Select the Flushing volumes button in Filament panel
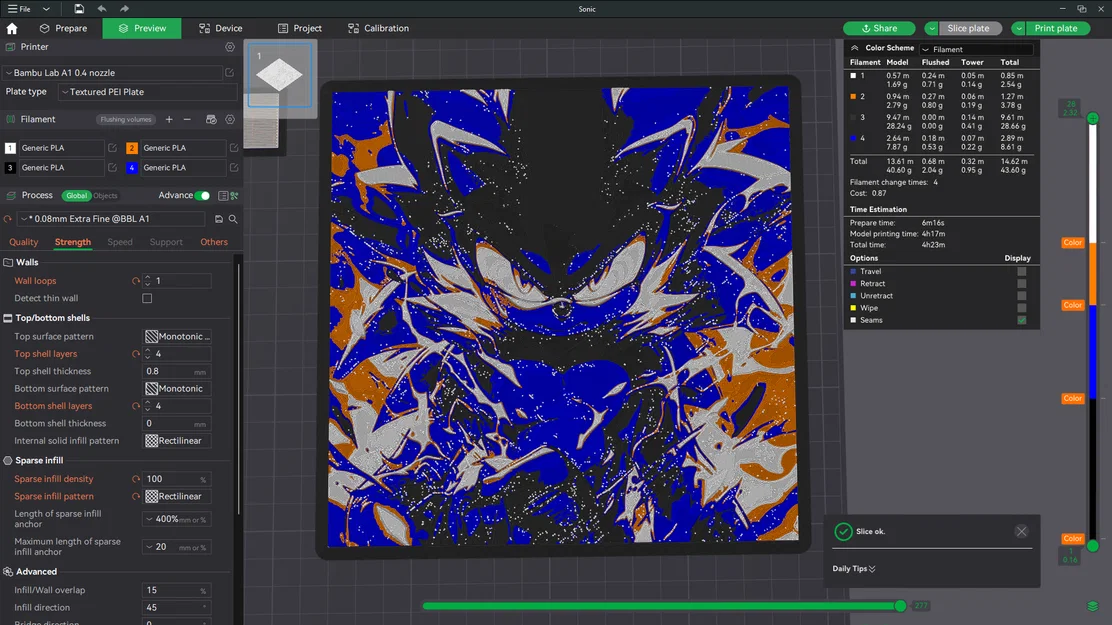This screenshot has width=1112, height=625. tap(126, 119)
